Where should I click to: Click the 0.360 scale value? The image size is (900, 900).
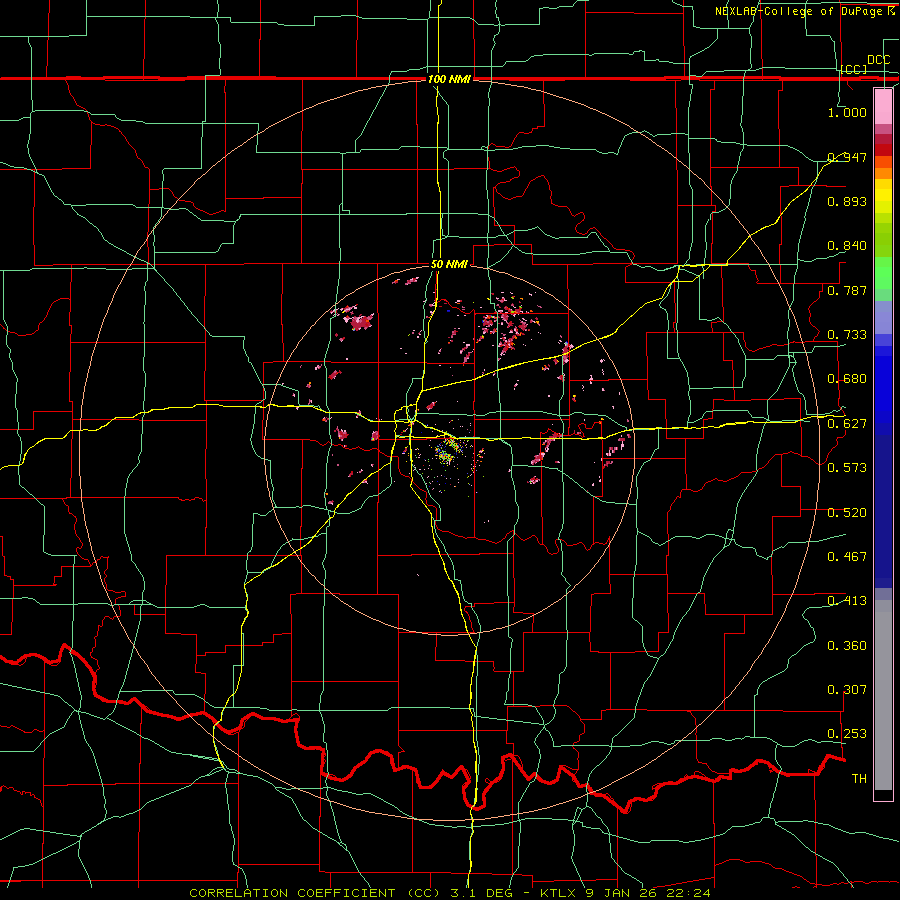point(847,646)
